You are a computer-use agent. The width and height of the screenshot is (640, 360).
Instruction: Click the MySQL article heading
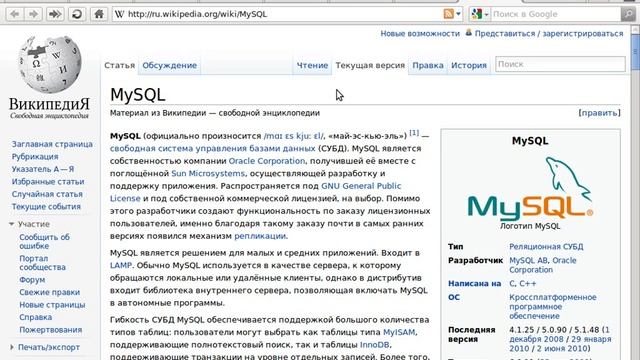point(138,95)
